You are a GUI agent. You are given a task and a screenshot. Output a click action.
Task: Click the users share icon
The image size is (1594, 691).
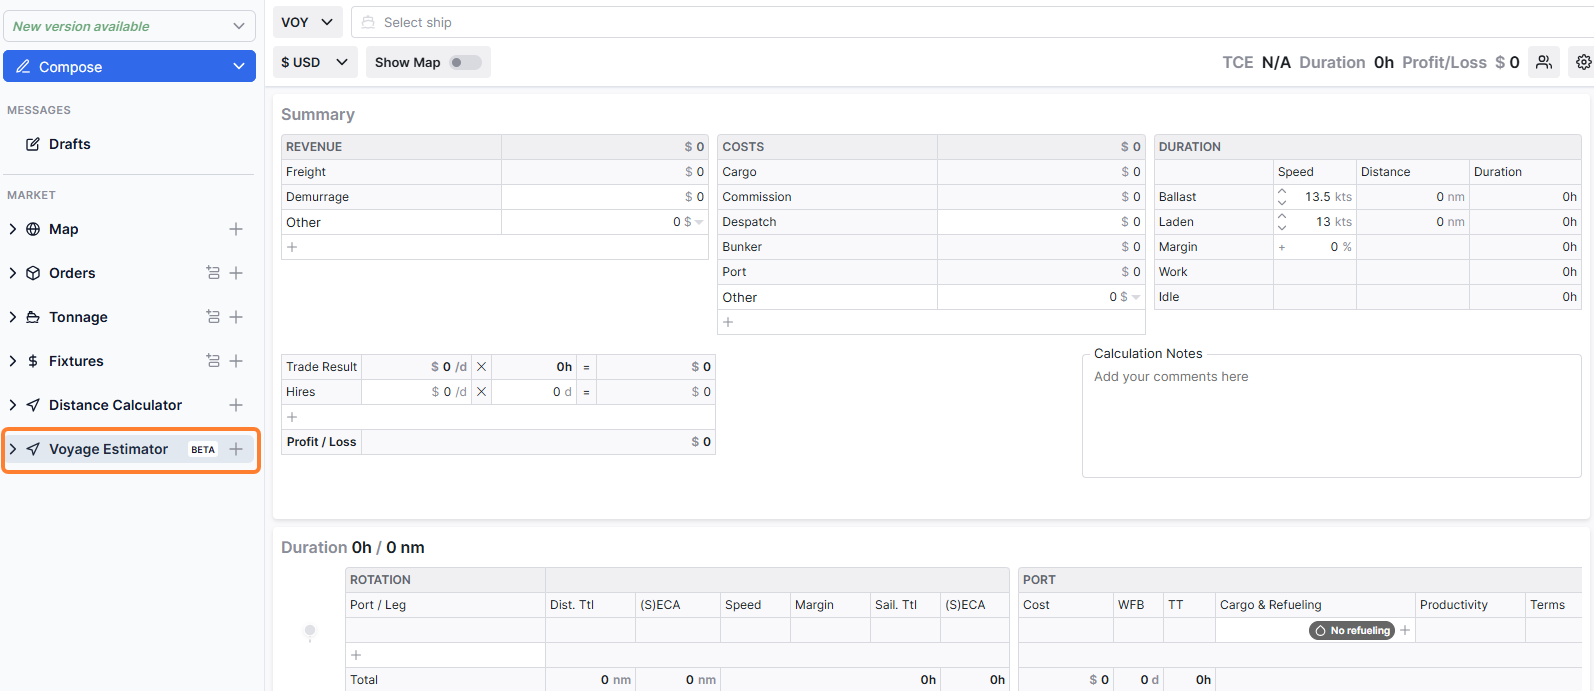click(x=1544, y=62)
